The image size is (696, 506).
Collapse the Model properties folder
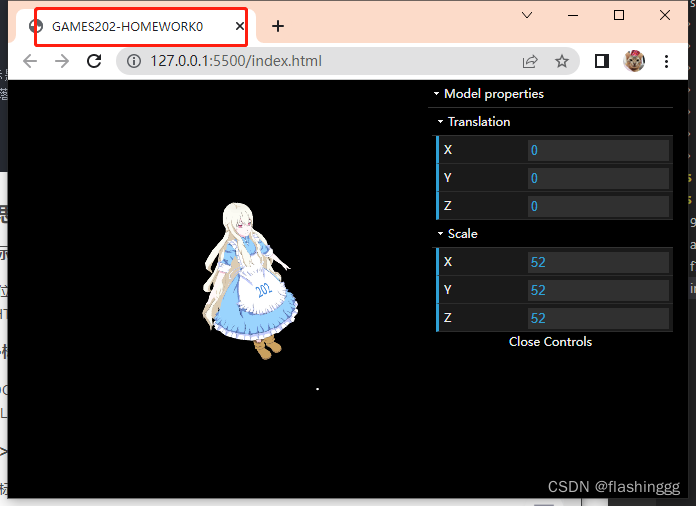point(550,94)
